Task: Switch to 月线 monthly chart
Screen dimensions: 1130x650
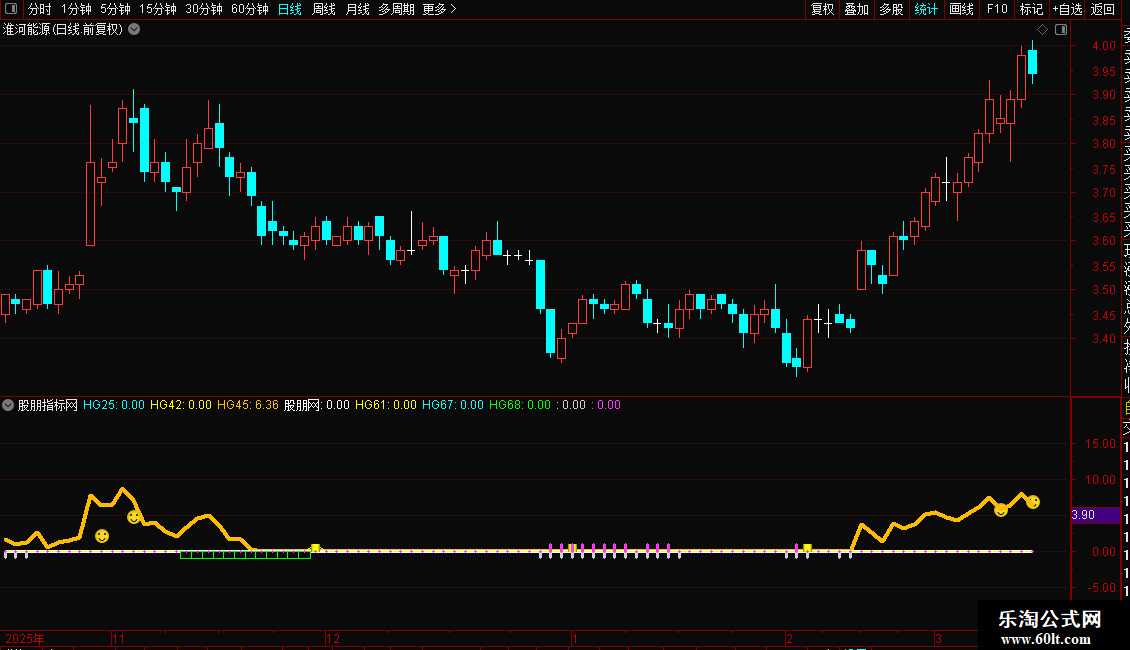Action: click(x=357, y=9)
